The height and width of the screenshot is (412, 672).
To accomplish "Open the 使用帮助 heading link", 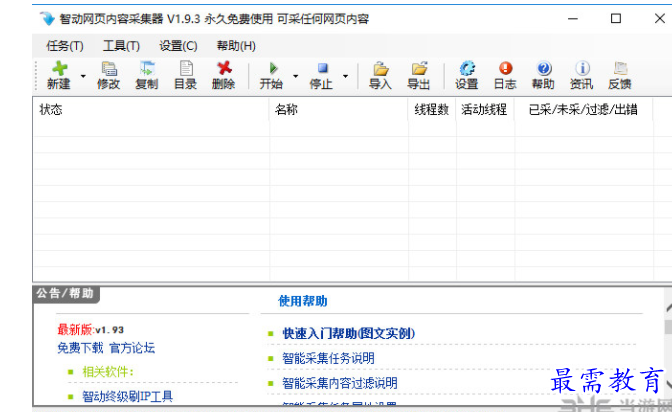I will pyautogui.click(x=303, y=301).
